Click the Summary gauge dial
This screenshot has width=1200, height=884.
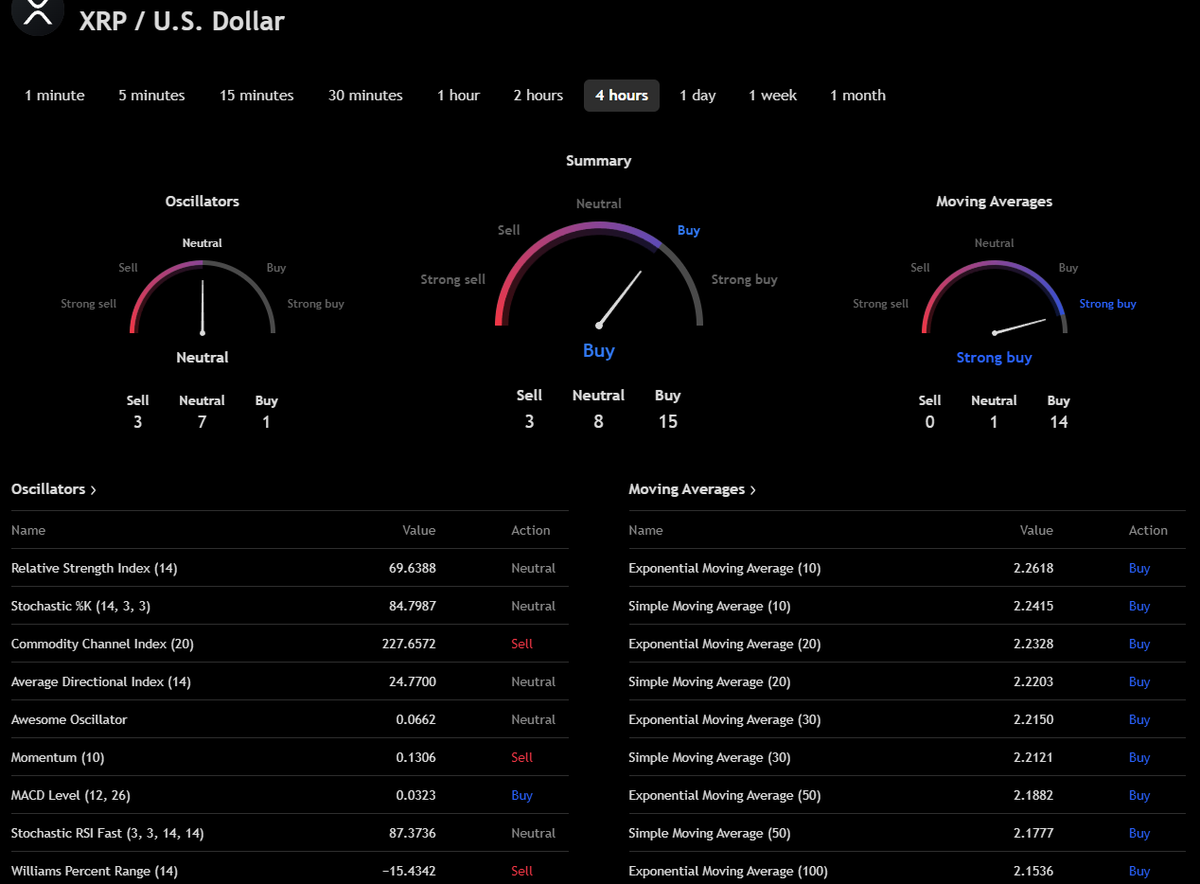click(599, 274)
